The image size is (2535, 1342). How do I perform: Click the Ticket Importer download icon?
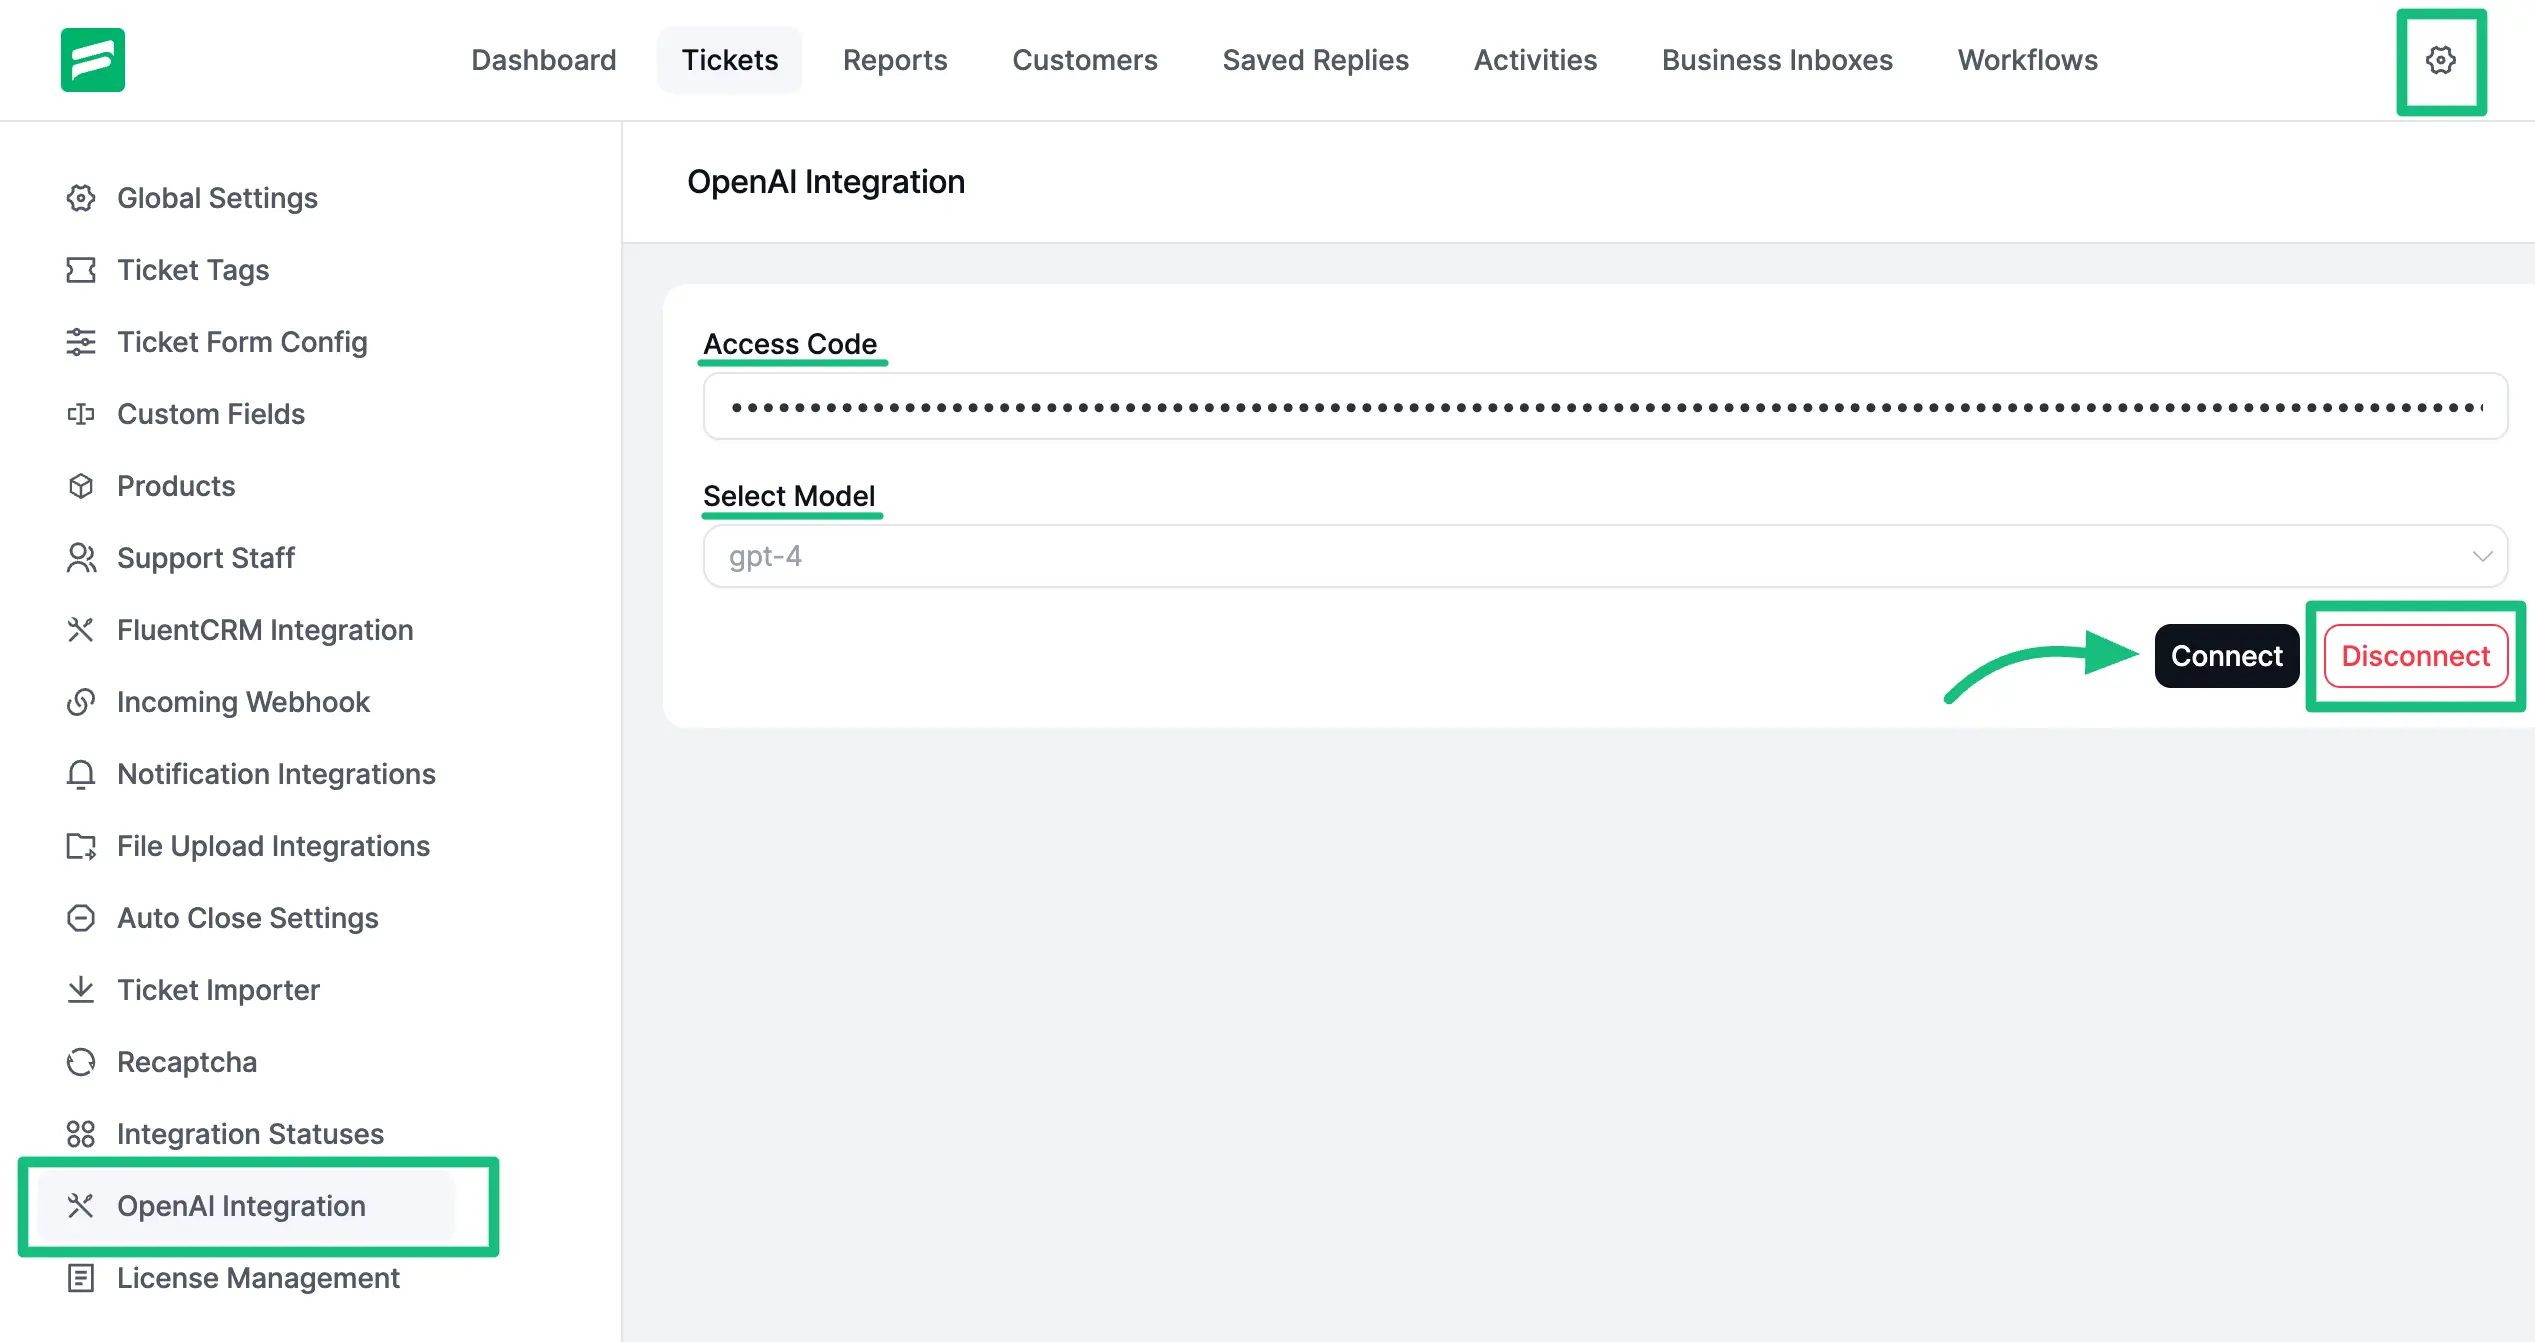tap(81, 990)
